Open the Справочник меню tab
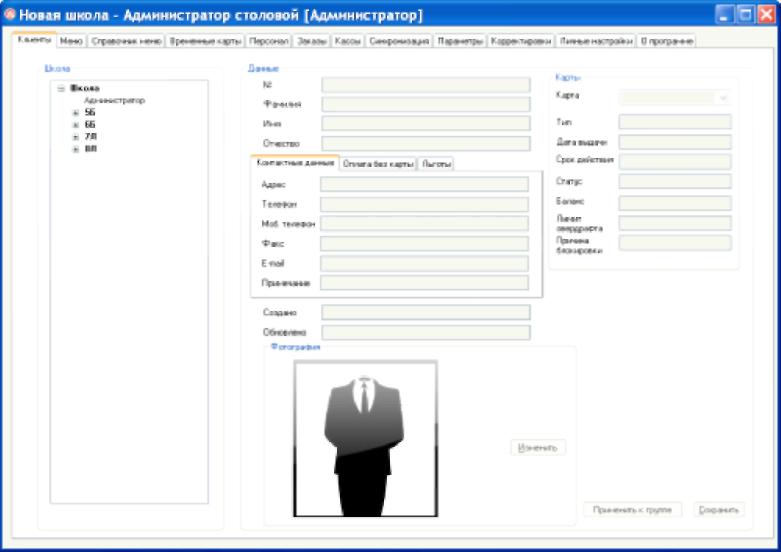The height and width of the screenshot is (552, 781). (x=127, y=41)
